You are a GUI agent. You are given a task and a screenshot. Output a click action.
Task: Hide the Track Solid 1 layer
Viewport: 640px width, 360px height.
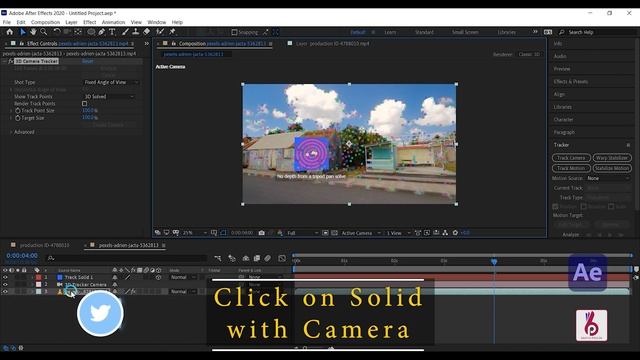[5, 277]
